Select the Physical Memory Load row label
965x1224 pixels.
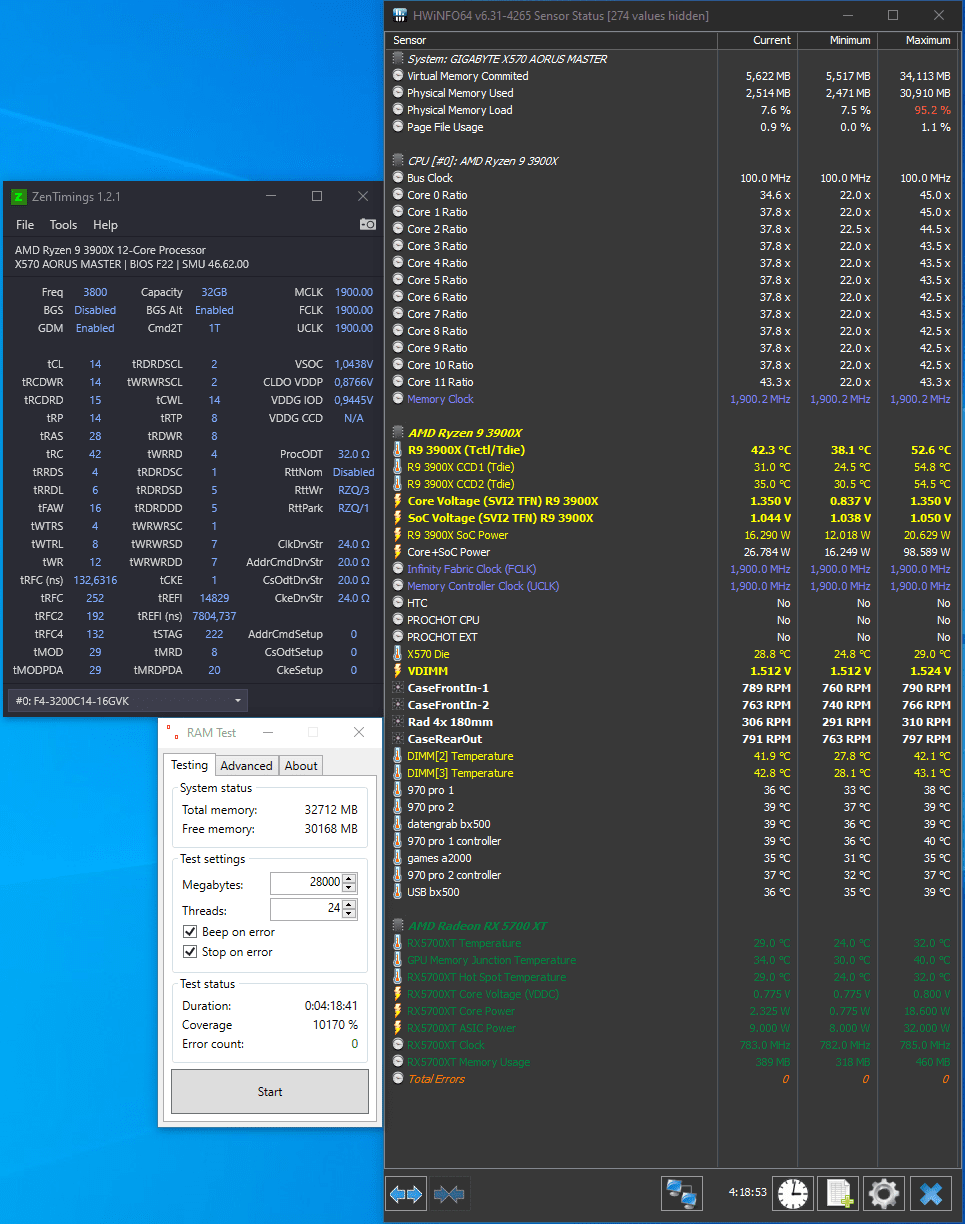[460, 110]
